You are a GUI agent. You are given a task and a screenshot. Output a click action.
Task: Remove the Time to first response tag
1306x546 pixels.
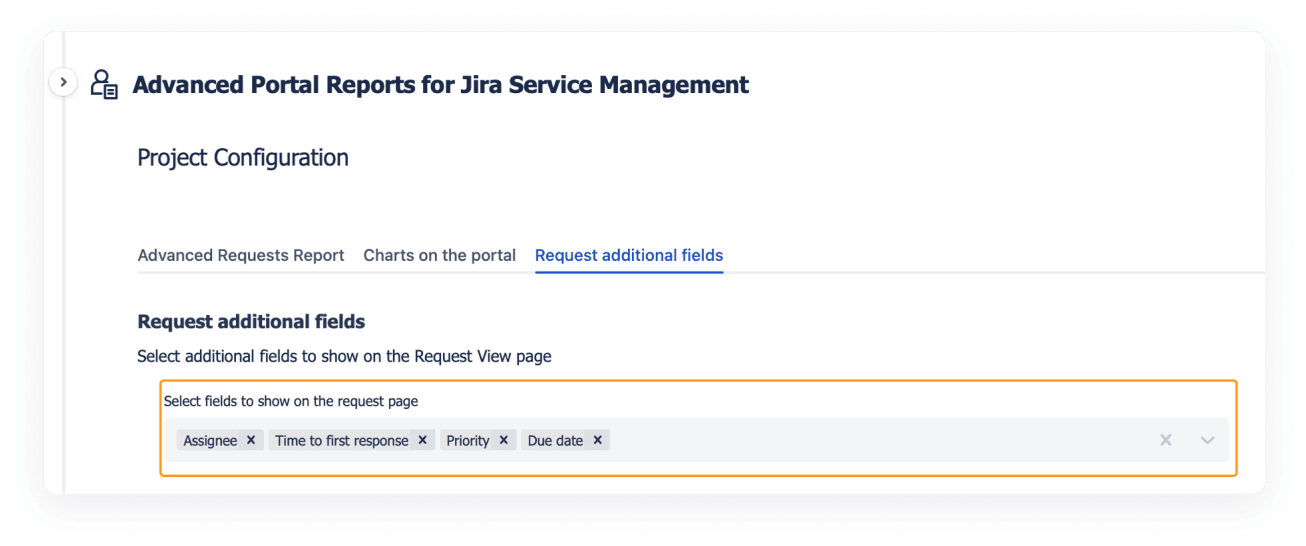423,440
